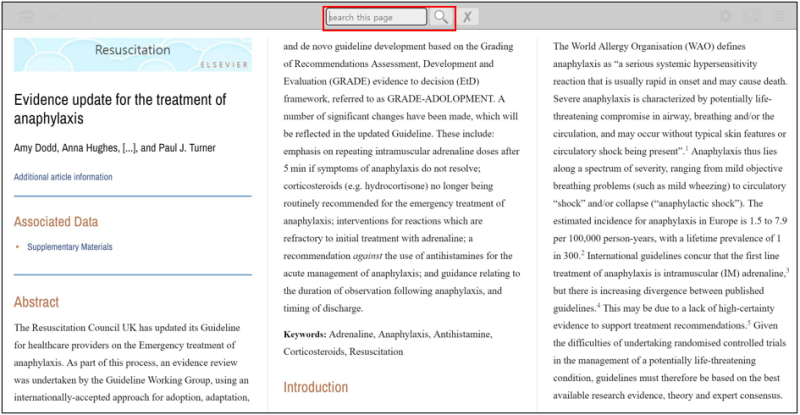
Task: Open the table of contents list icon
Action: [x=778, y=16]
